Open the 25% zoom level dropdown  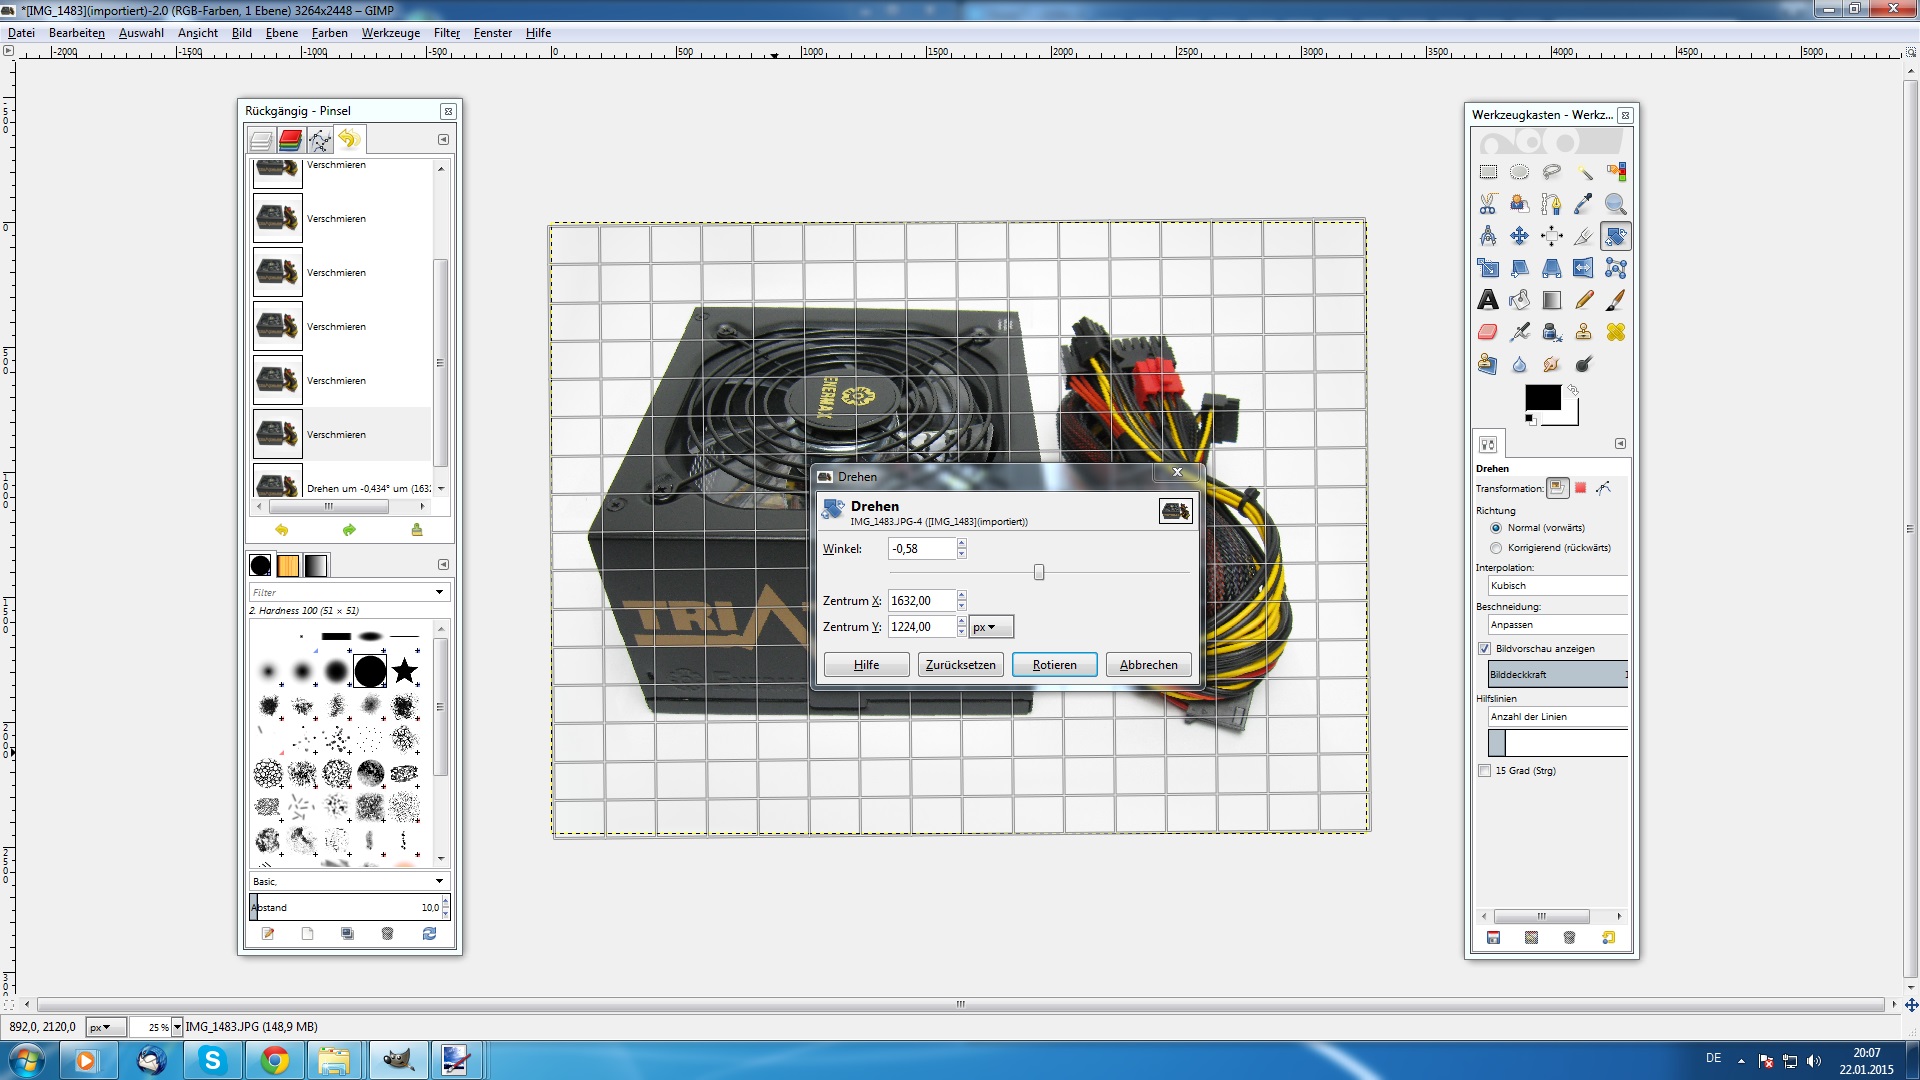pyautogui.click(x=177, y=1027)
